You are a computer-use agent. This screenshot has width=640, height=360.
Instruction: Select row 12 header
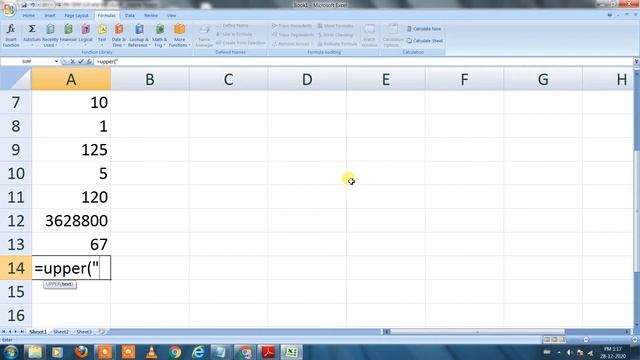point(16,221)
